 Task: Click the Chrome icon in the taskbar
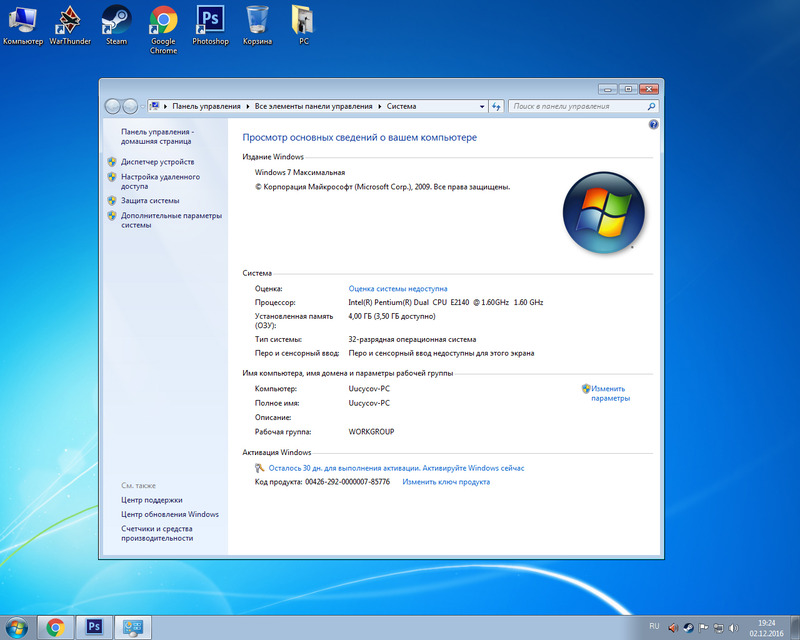(56, 626)
